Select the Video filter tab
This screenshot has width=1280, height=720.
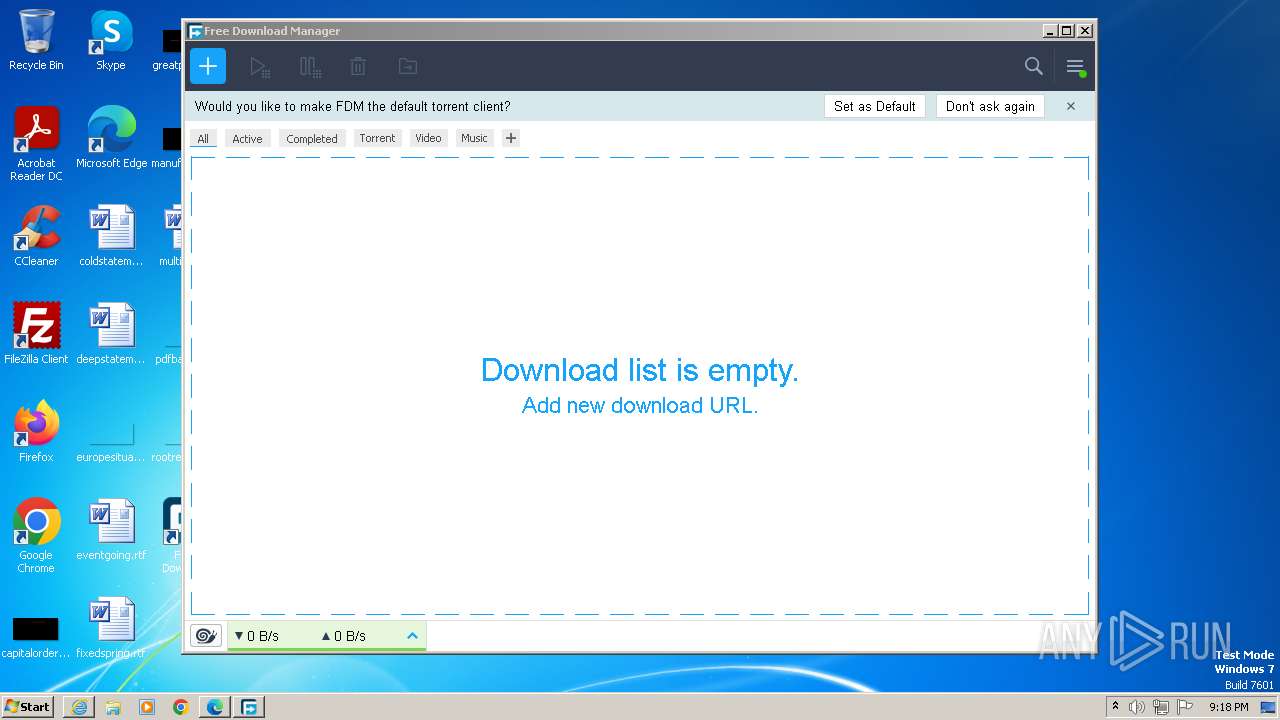point(428,138)
